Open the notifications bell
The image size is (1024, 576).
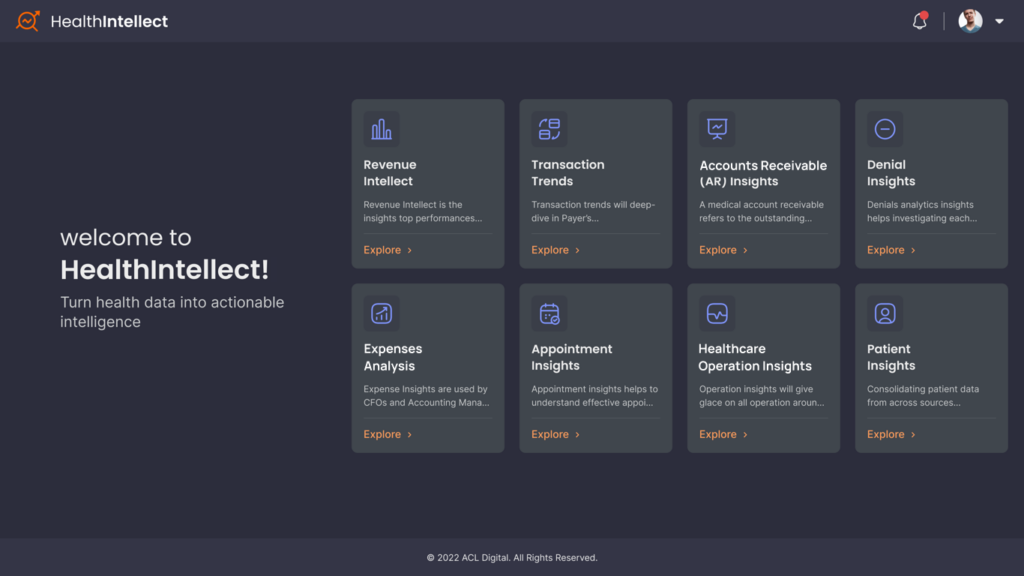point(920,21)
